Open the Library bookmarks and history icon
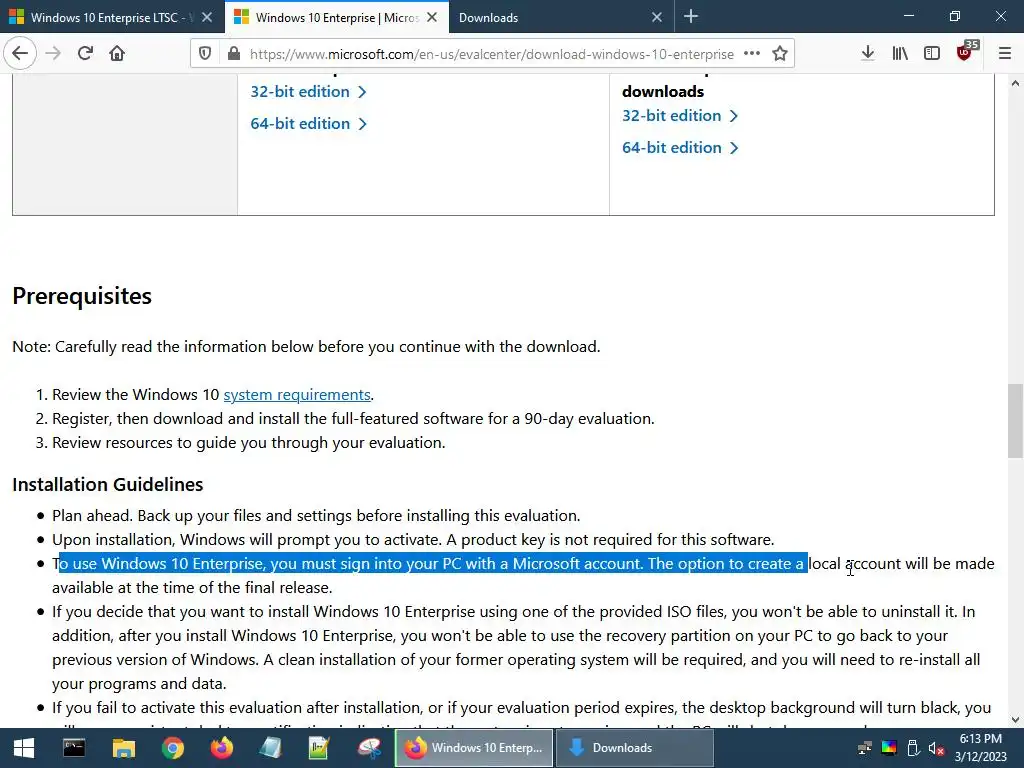The height and width of the screenshot is (768, 1024). pyautogui.click(x=900, y=54)
